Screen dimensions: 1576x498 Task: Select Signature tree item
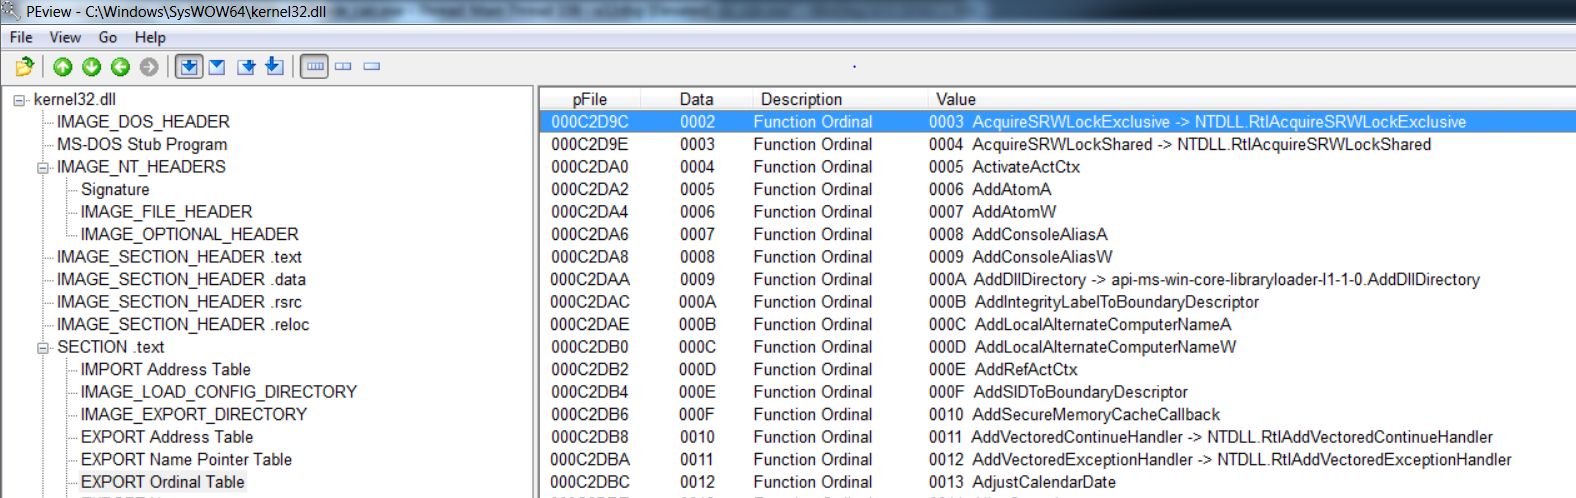pos(115,189)
